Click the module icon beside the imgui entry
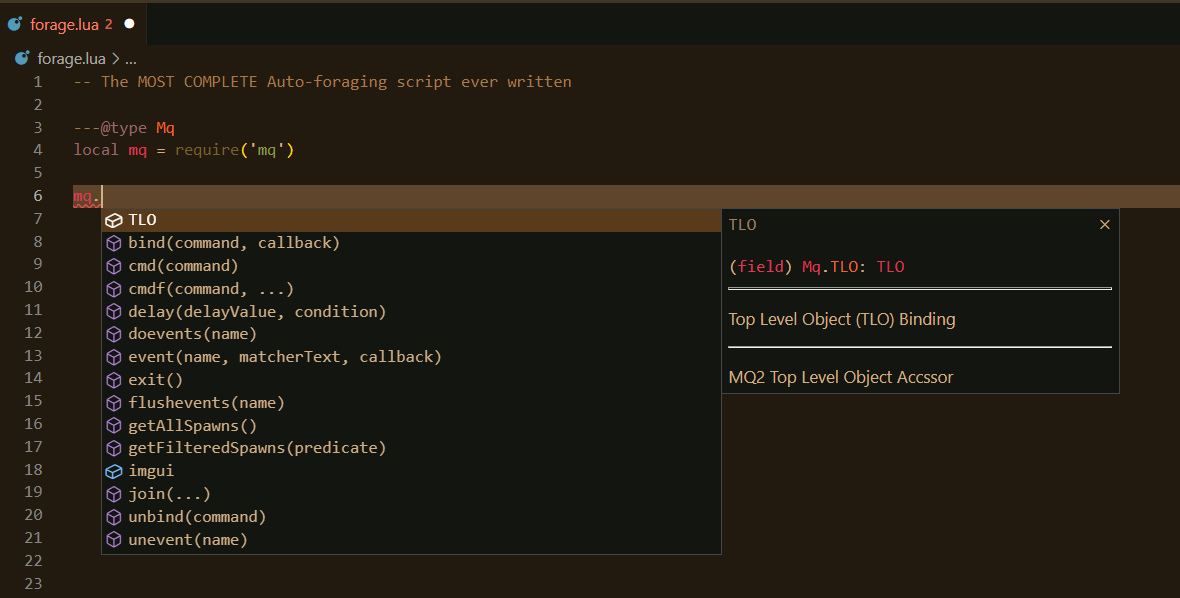 [113, 470]
